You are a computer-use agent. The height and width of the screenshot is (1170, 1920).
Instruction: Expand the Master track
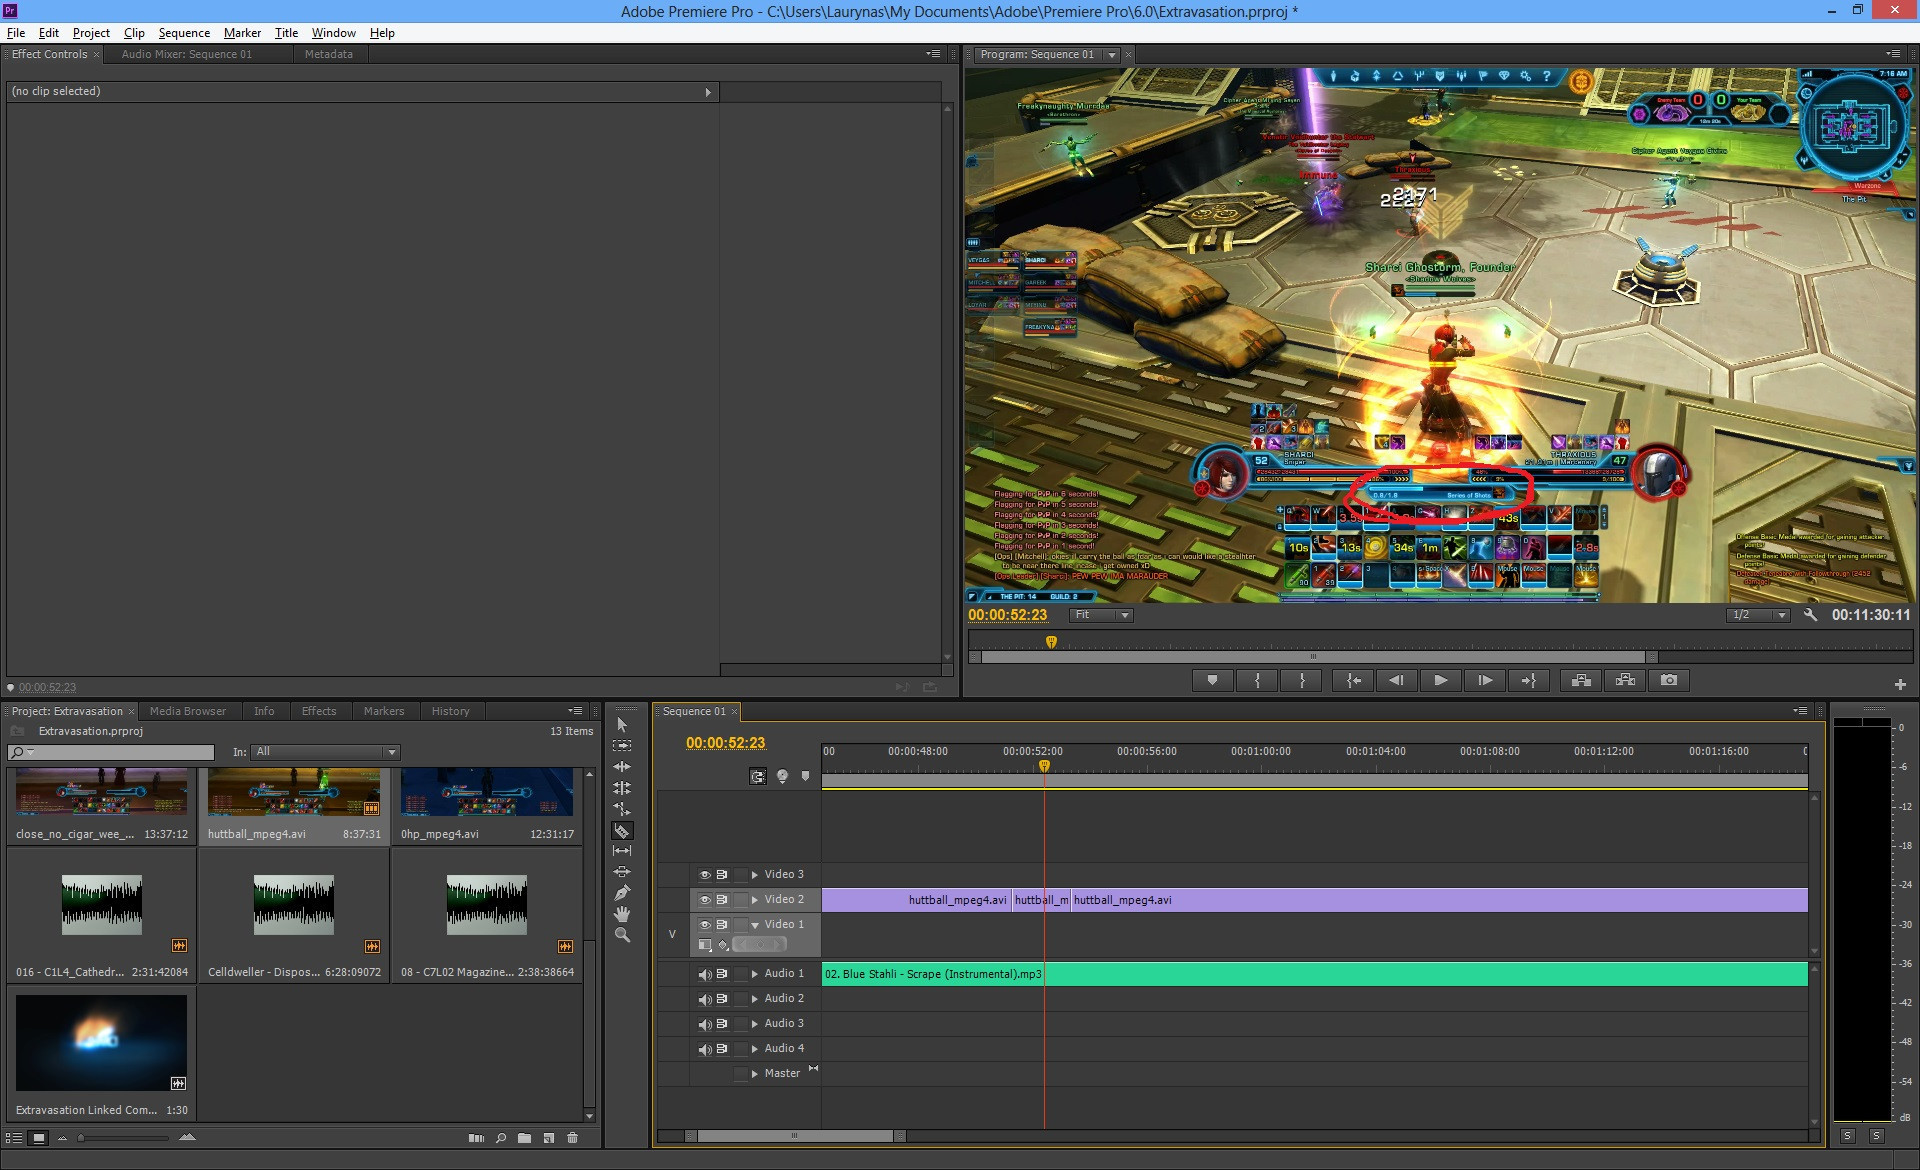tap(755, 1074)
